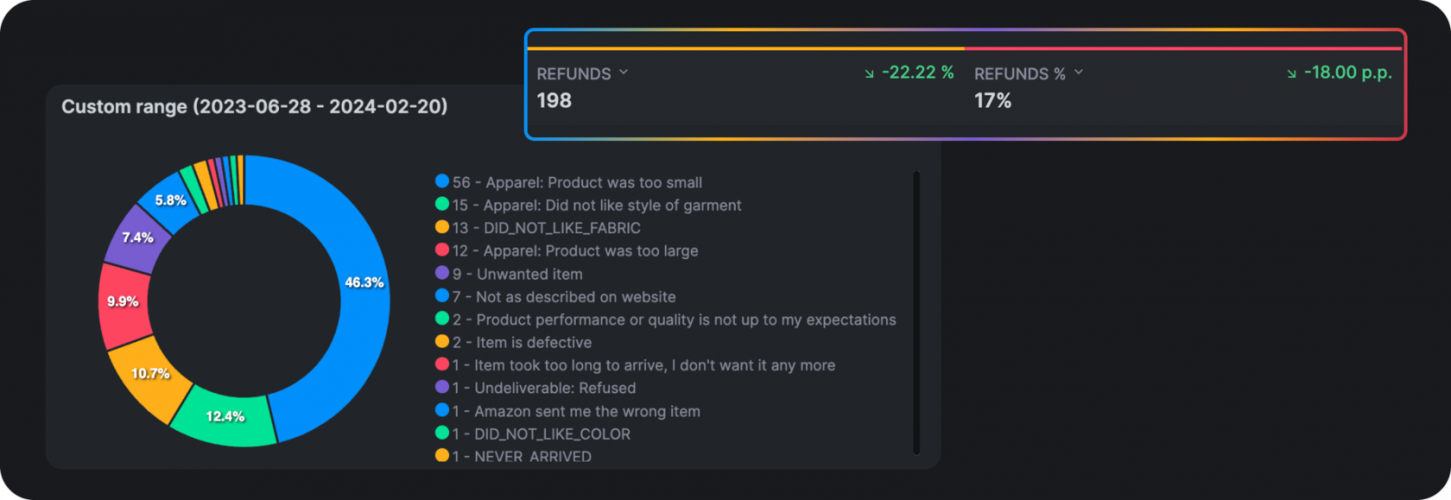Image resolution: width=1451 pixels, height=500 pixels.
Task: Click 'Undeliverable: Refused' legend entry
Action: [x=544, y=388]
